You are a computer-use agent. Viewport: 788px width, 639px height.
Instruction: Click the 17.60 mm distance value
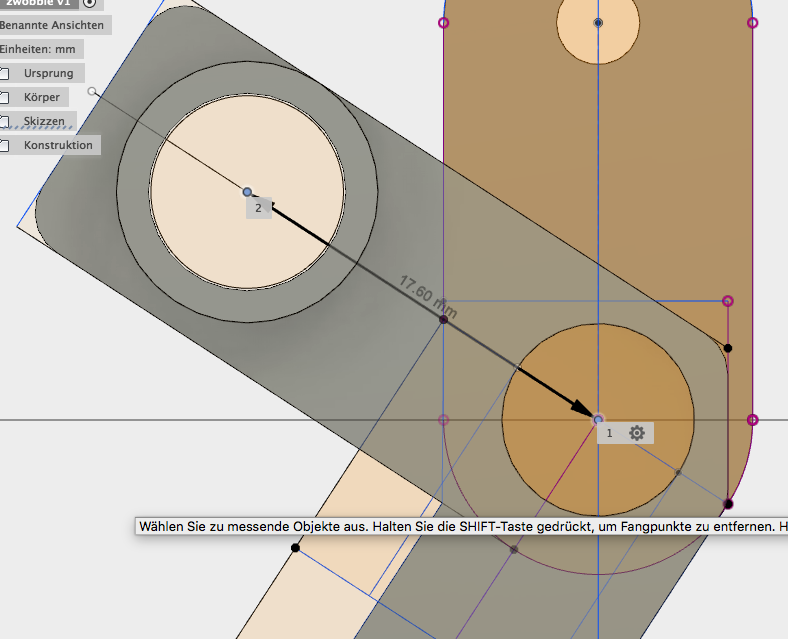(x=428, y=297)
